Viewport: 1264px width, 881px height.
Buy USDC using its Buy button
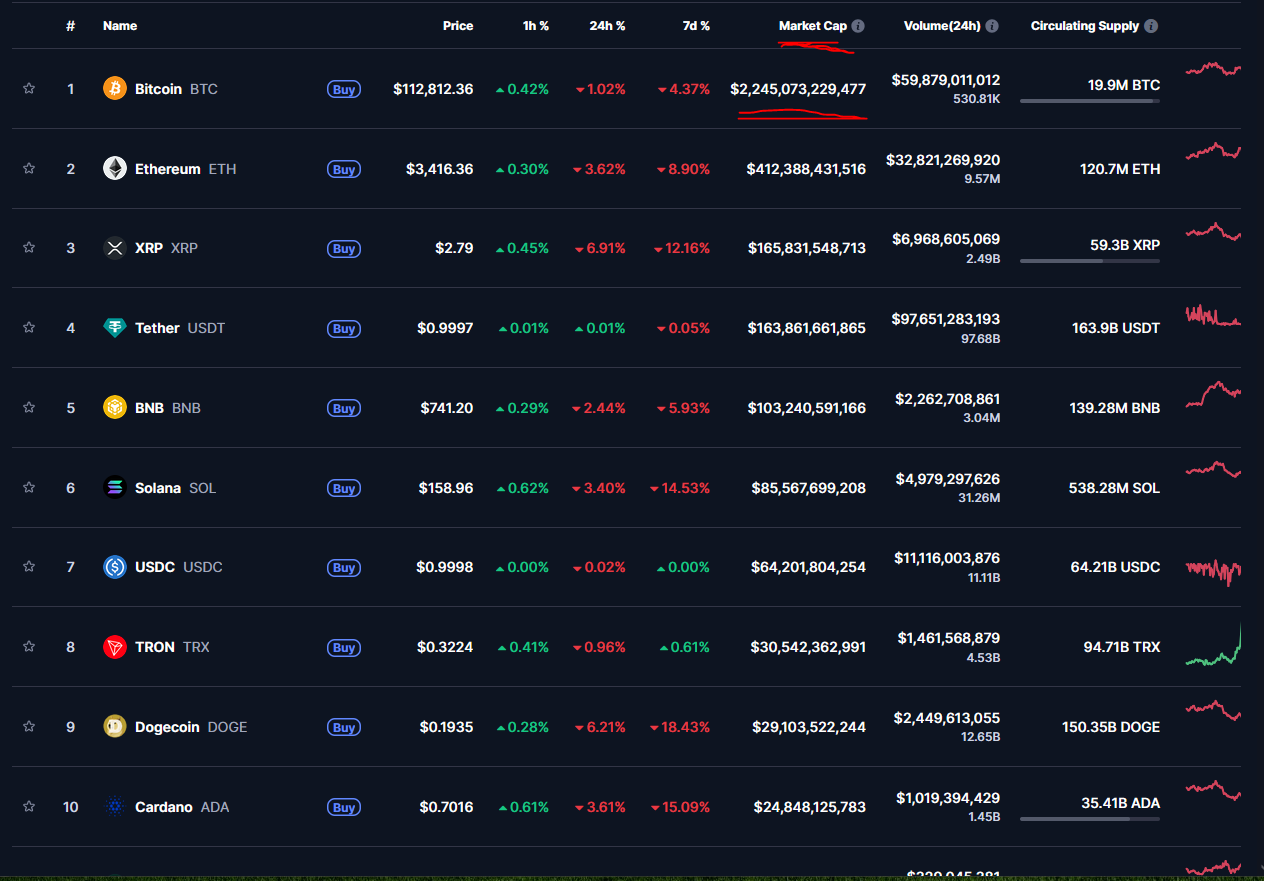pos(344,567)
